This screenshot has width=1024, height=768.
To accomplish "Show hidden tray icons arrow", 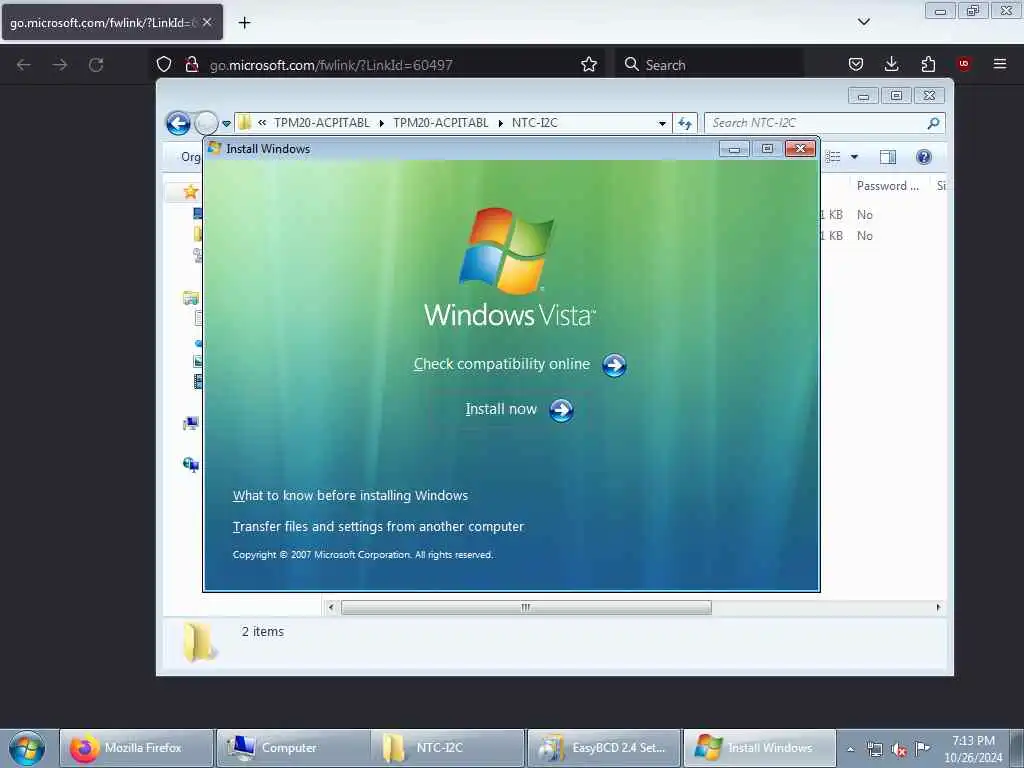I will (x=850, y=749).
